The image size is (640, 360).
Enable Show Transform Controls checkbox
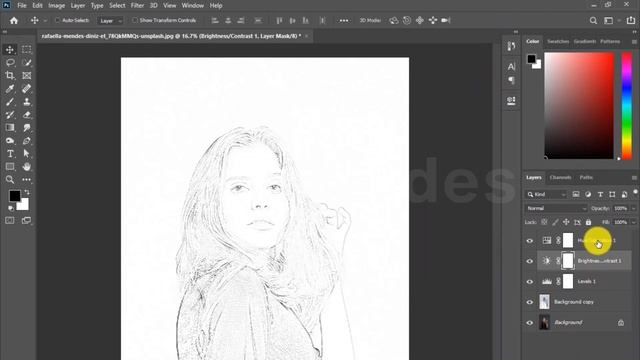135,20
